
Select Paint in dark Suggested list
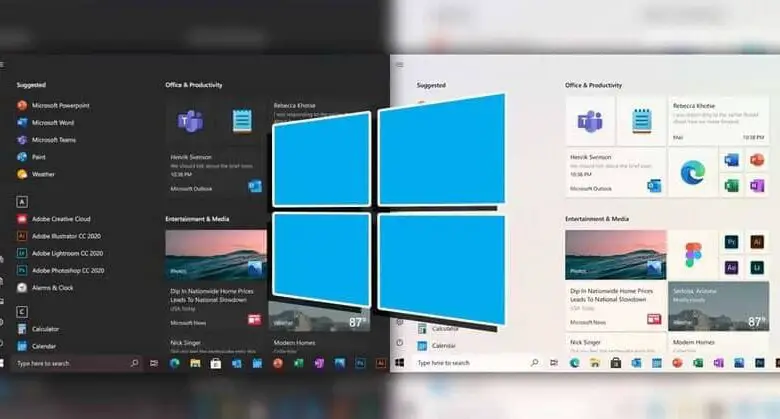pyautogui.click(x=31, y=157)
